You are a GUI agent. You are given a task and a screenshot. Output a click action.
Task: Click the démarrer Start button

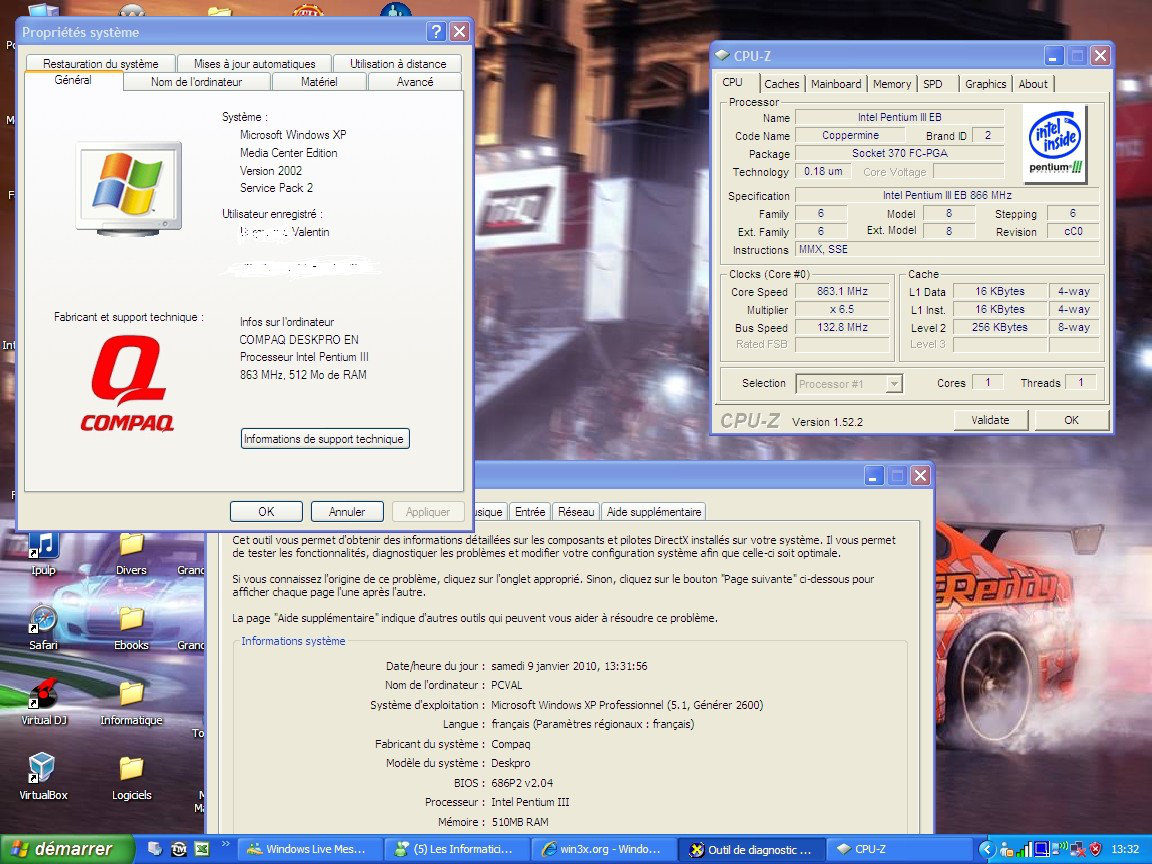67,849
